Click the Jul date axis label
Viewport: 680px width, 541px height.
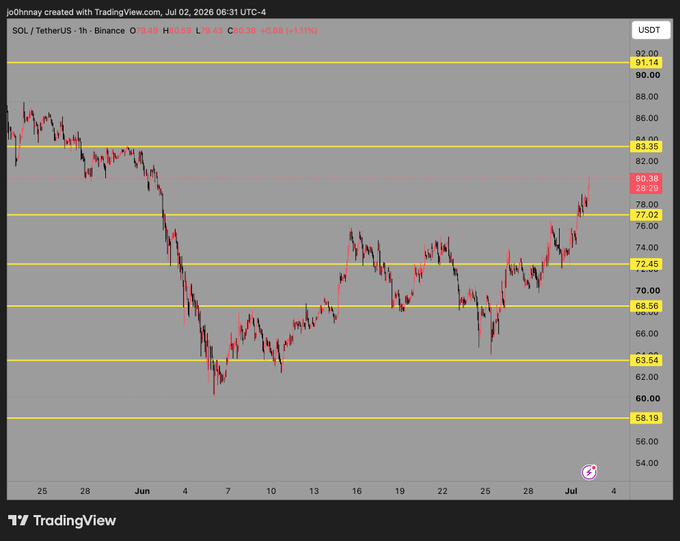571,491
